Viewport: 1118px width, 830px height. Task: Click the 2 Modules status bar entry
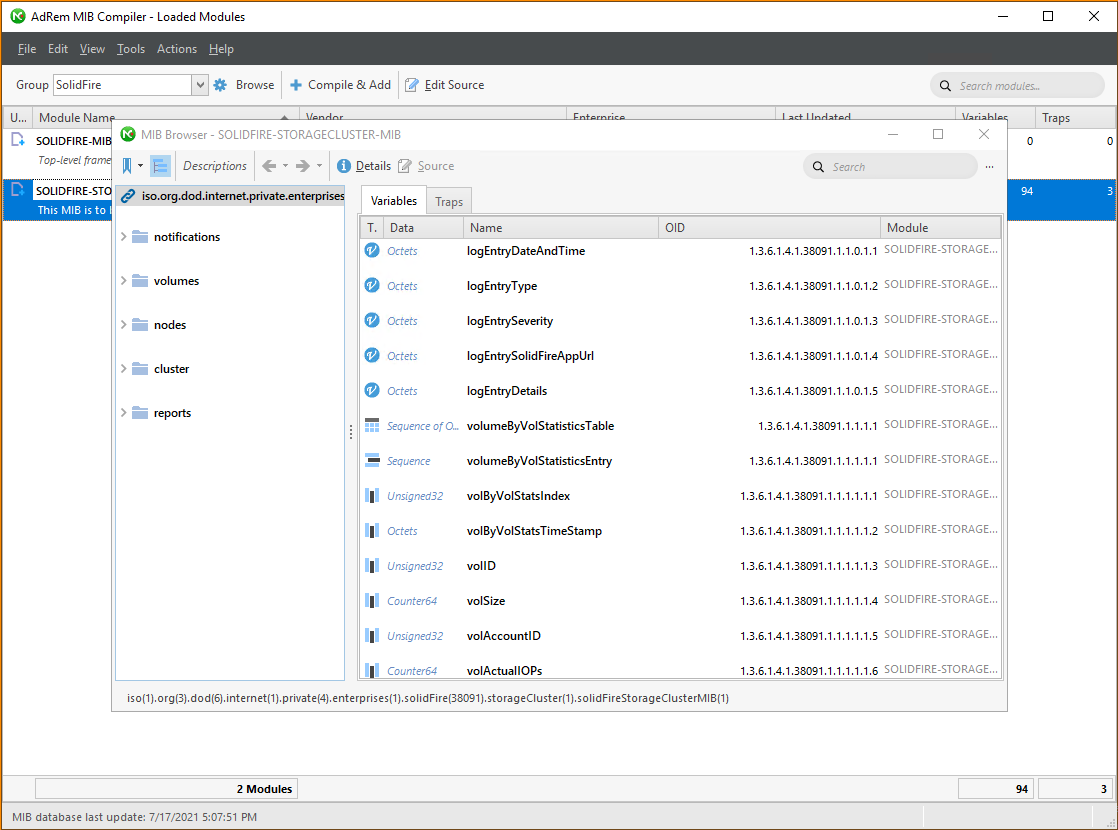pyautogui.click(x=166, y=789)
